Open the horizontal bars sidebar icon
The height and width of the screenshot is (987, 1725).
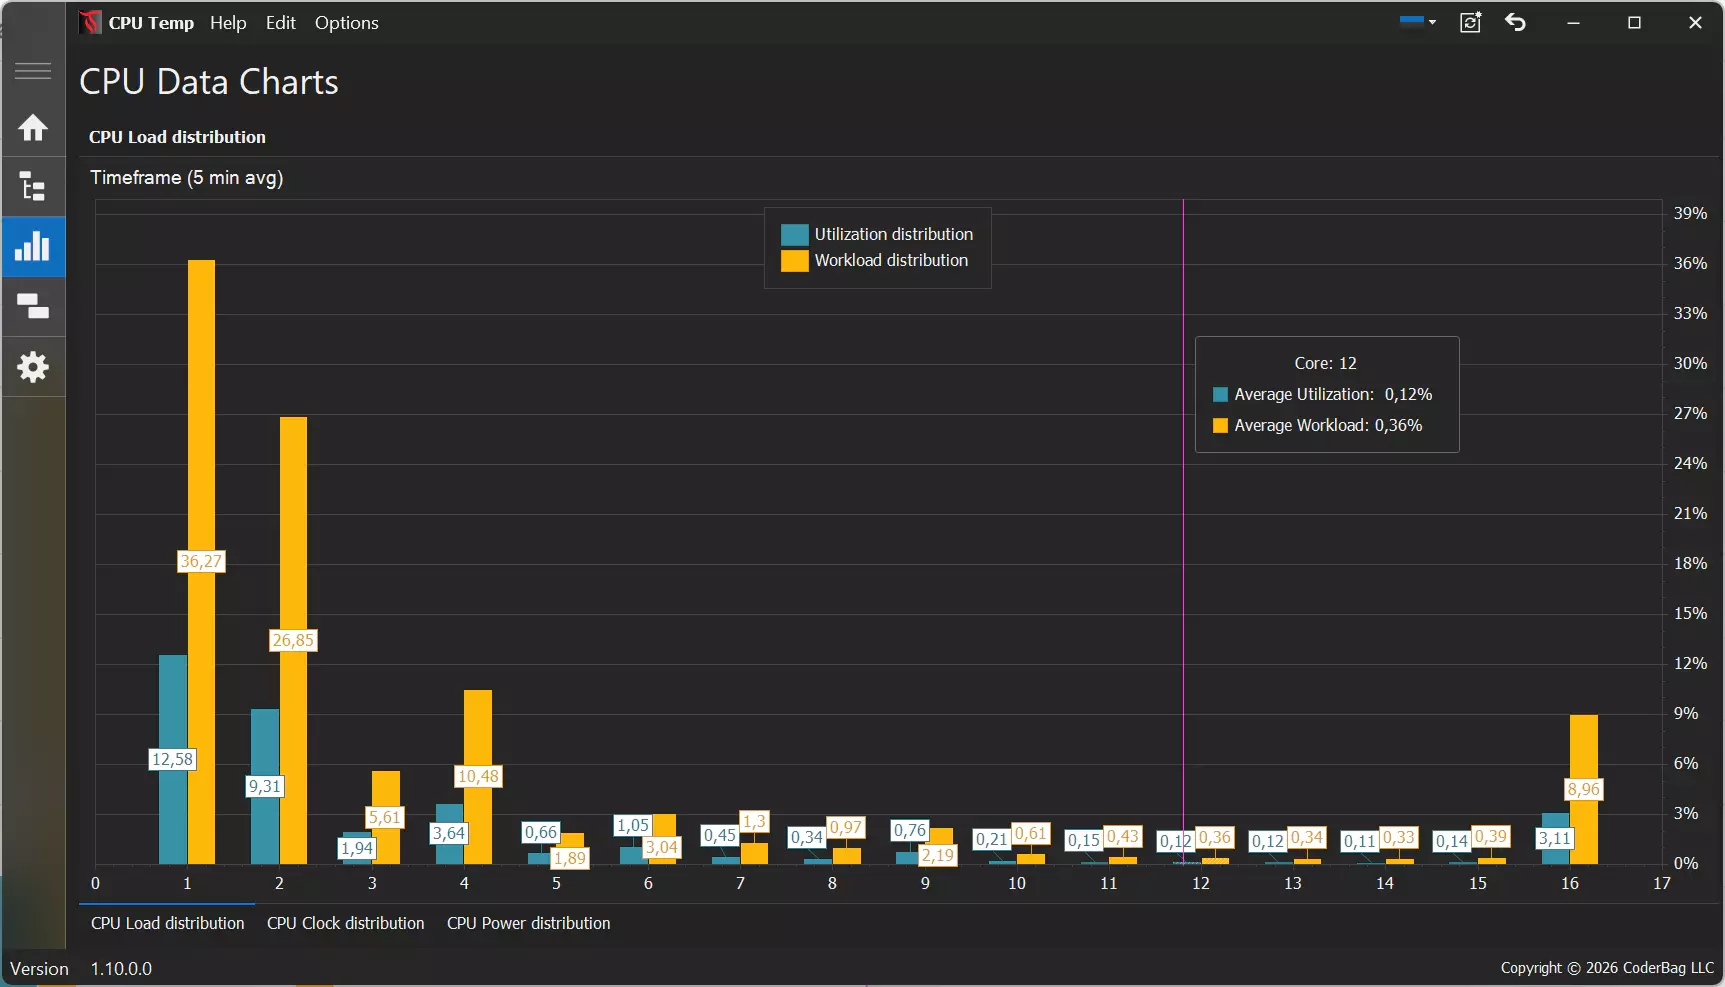point(33,306)
